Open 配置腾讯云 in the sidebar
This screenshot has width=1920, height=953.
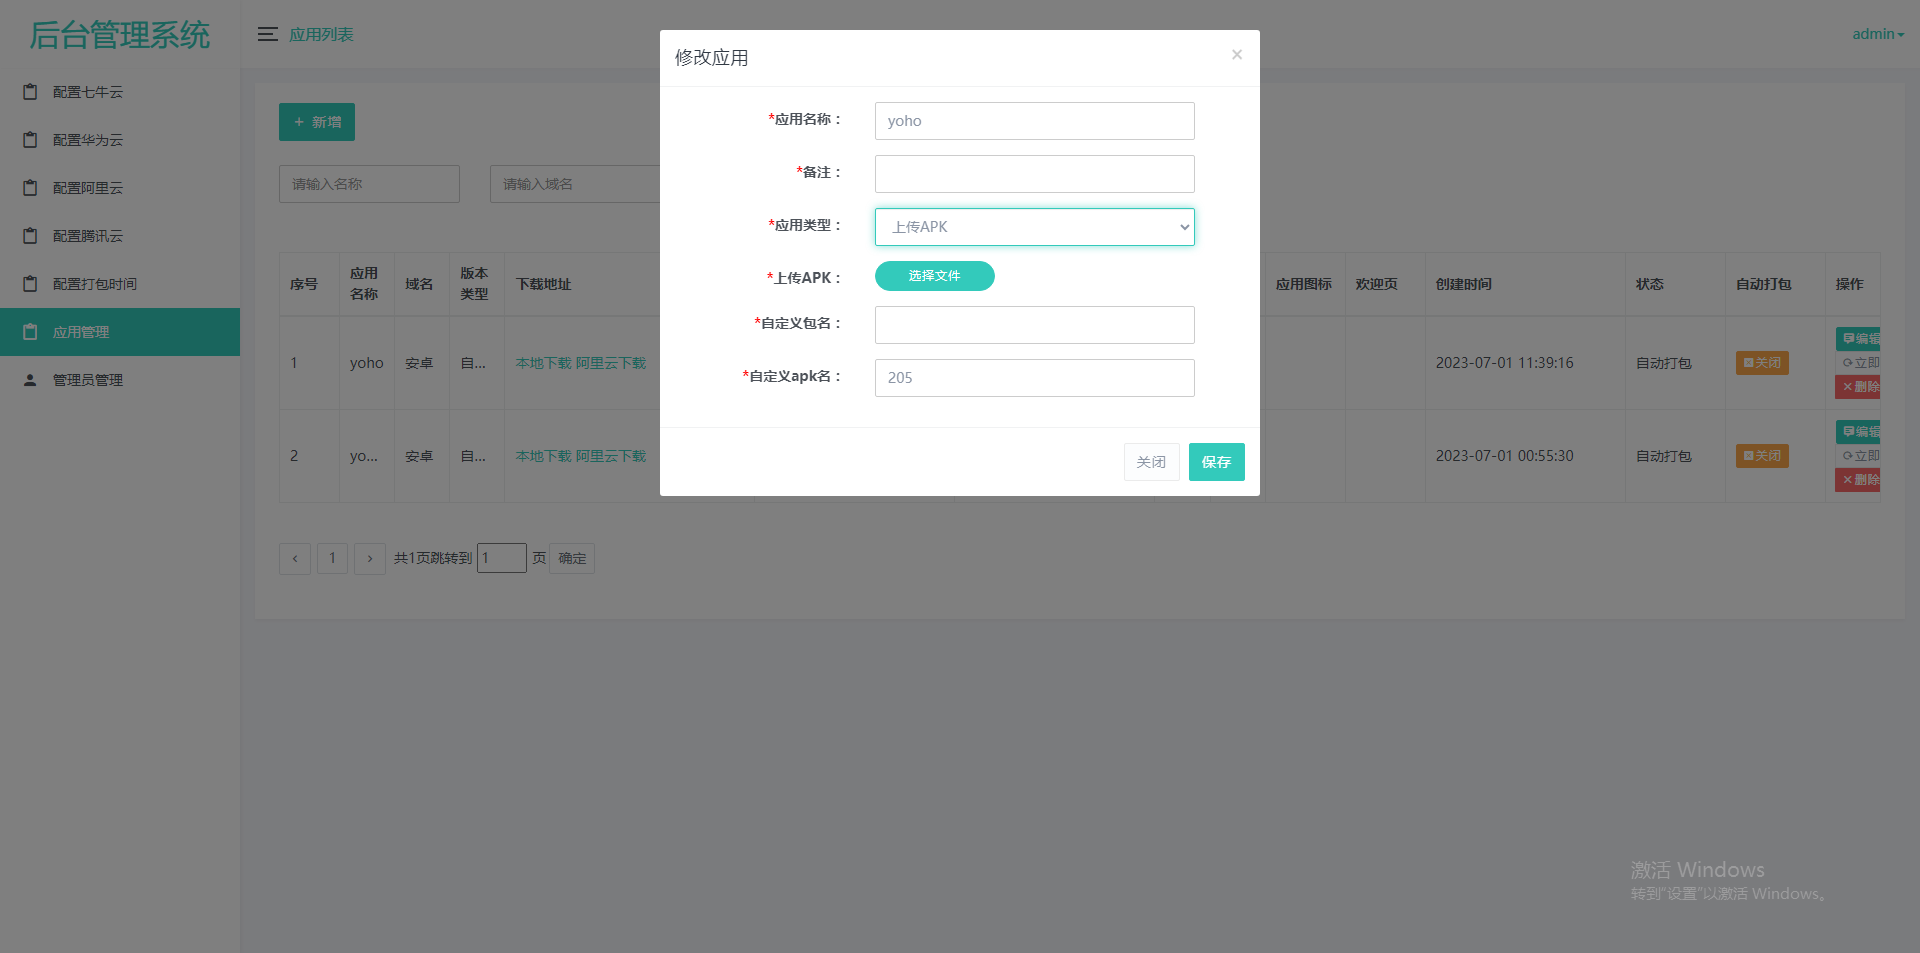(x=120, y=236)
